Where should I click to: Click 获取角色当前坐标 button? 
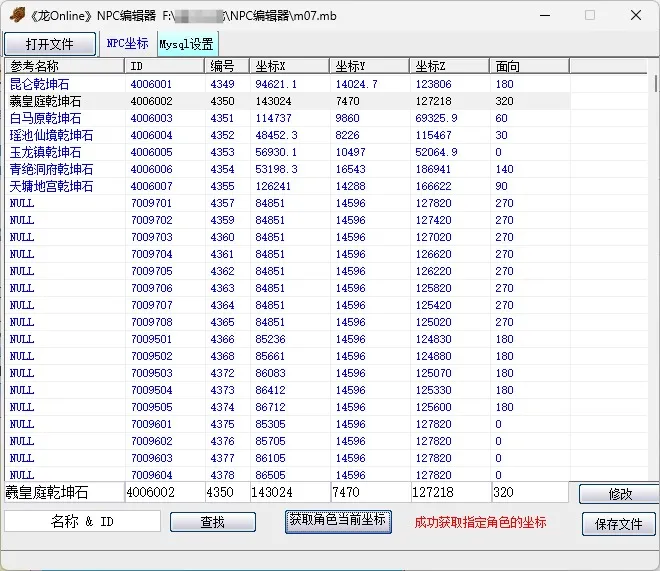[338, 521]
